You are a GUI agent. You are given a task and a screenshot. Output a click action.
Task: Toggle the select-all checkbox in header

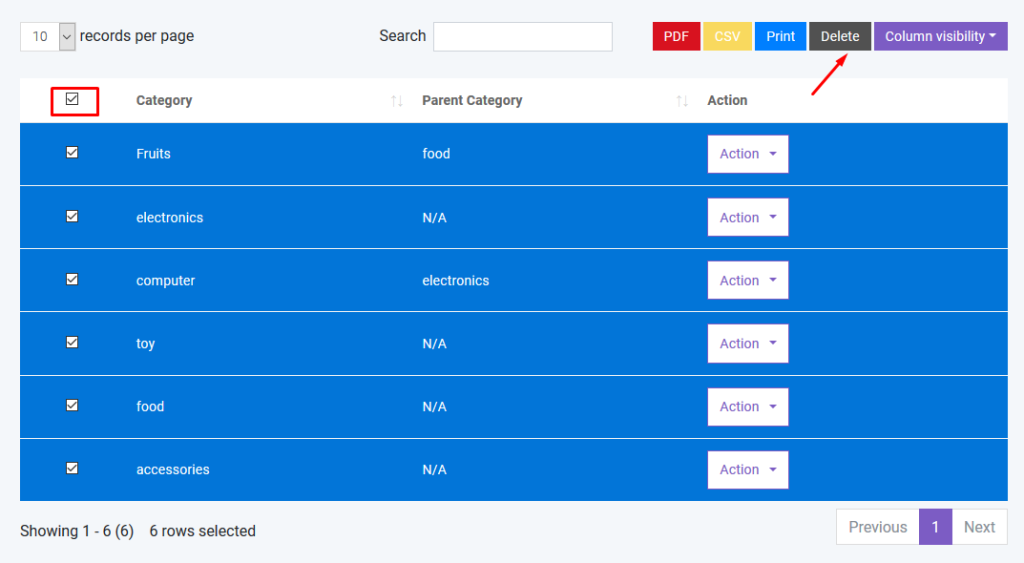point(72,99)
